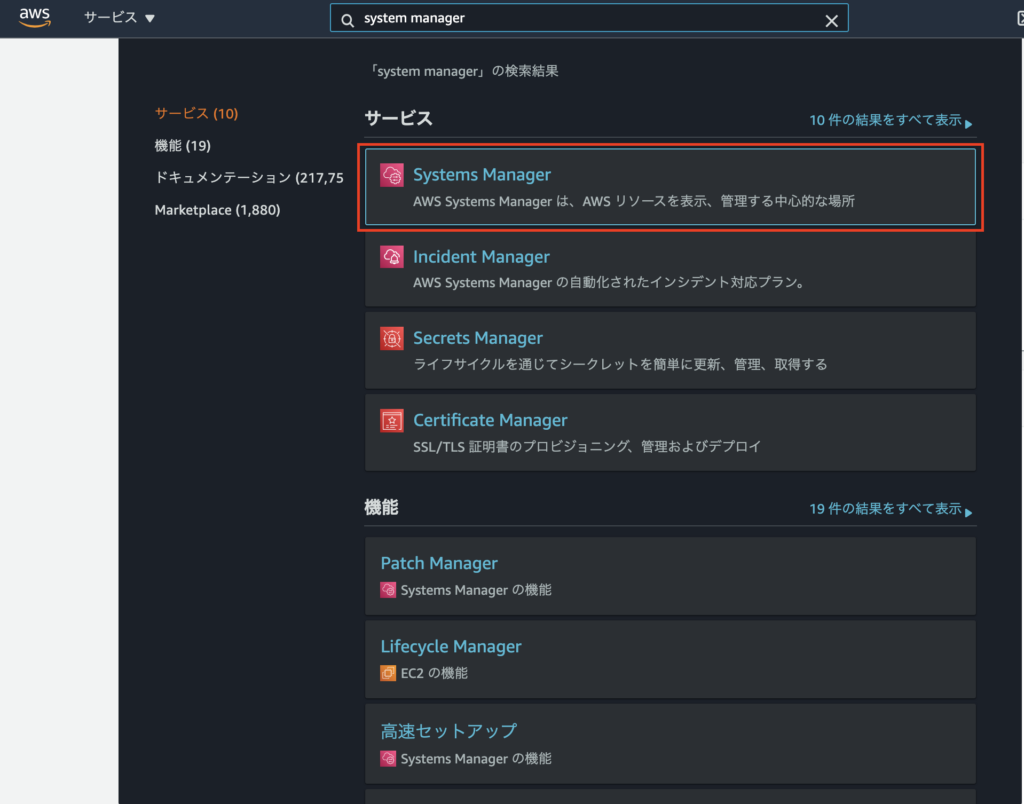Click the サービス dropdown triangle
The width and height of the screenshot is (1024, 804).
150,18
